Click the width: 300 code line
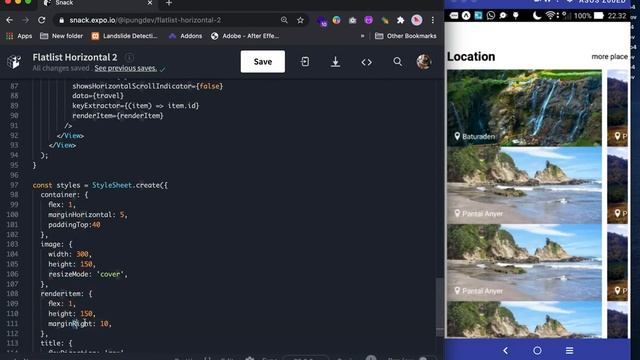 click(x=70, y=254)
